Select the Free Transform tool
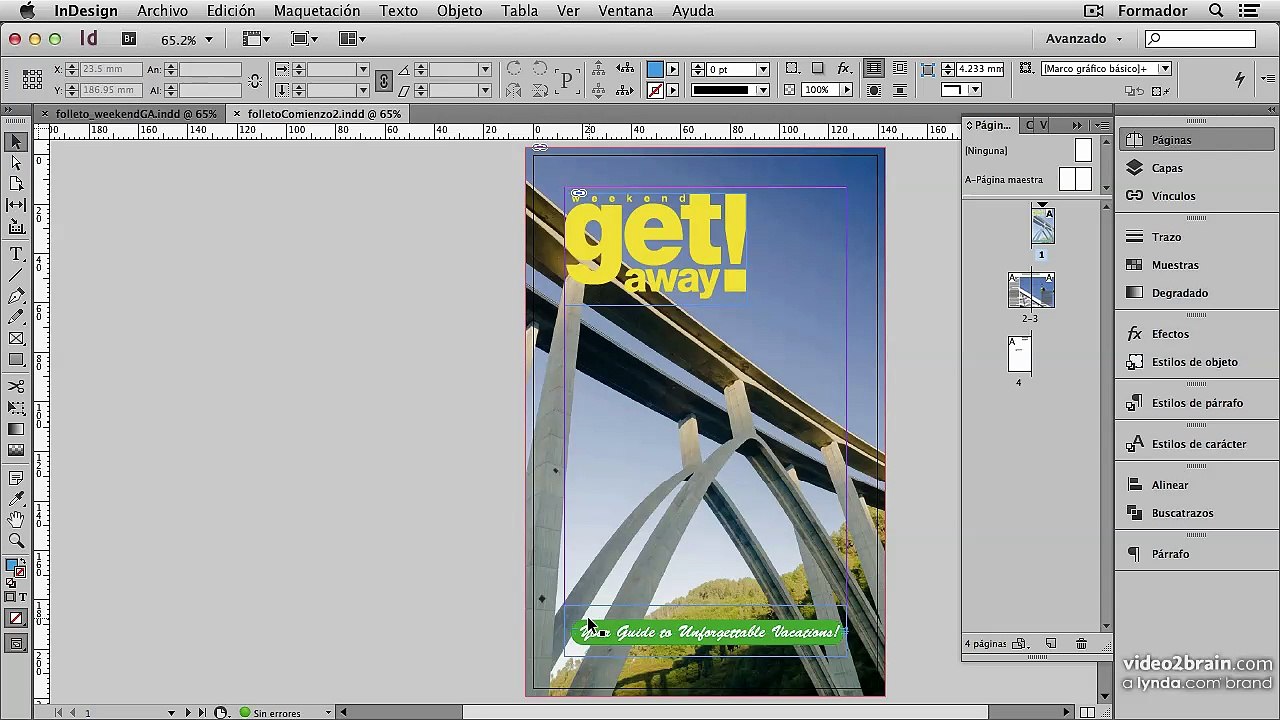The height and width of the screenshot is (720, 1280). (x=16, y=408)
